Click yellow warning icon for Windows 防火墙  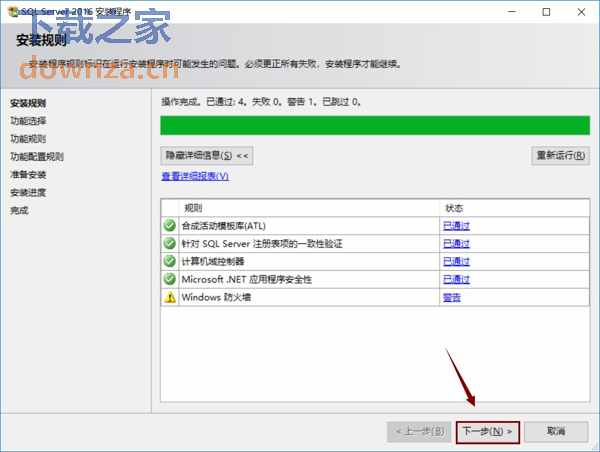pyautogui.click(x=170, y=297)
